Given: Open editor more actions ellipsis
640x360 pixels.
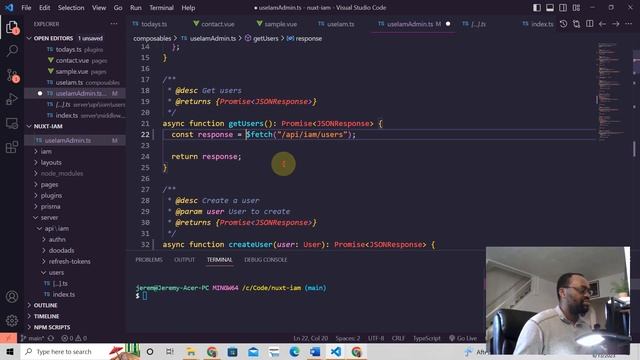Looking at the screenshot, I should 629,24.
